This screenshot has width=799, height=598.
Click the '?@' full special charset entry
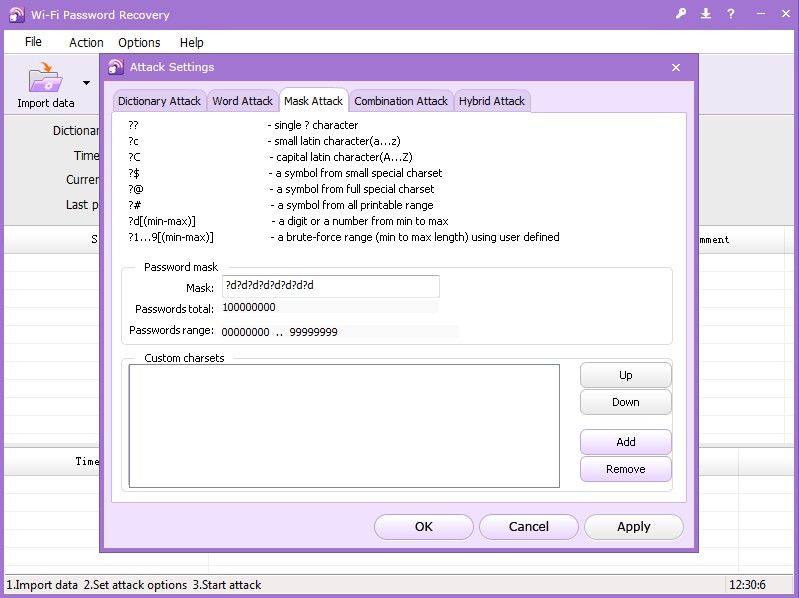click(x=136, y=189)
